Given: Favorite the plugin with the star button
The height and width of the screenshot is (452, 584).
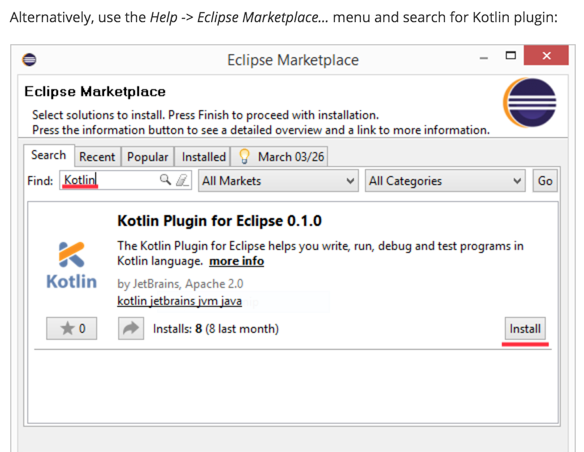Looking at the screenshot, I should 72,328.
